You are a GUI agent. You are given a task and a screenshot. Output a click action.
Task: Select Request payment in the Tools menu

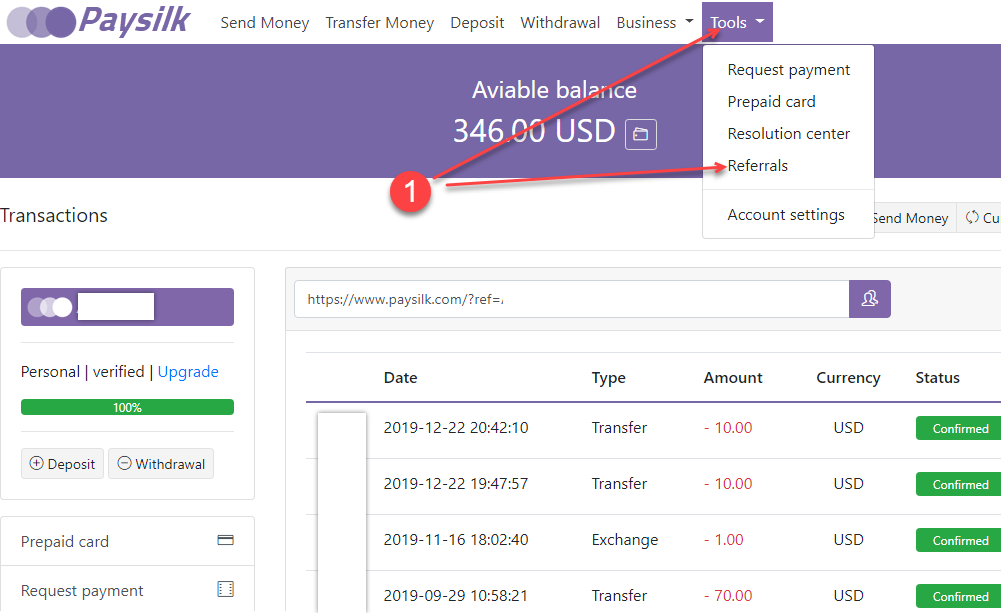(x=788, y=70)
